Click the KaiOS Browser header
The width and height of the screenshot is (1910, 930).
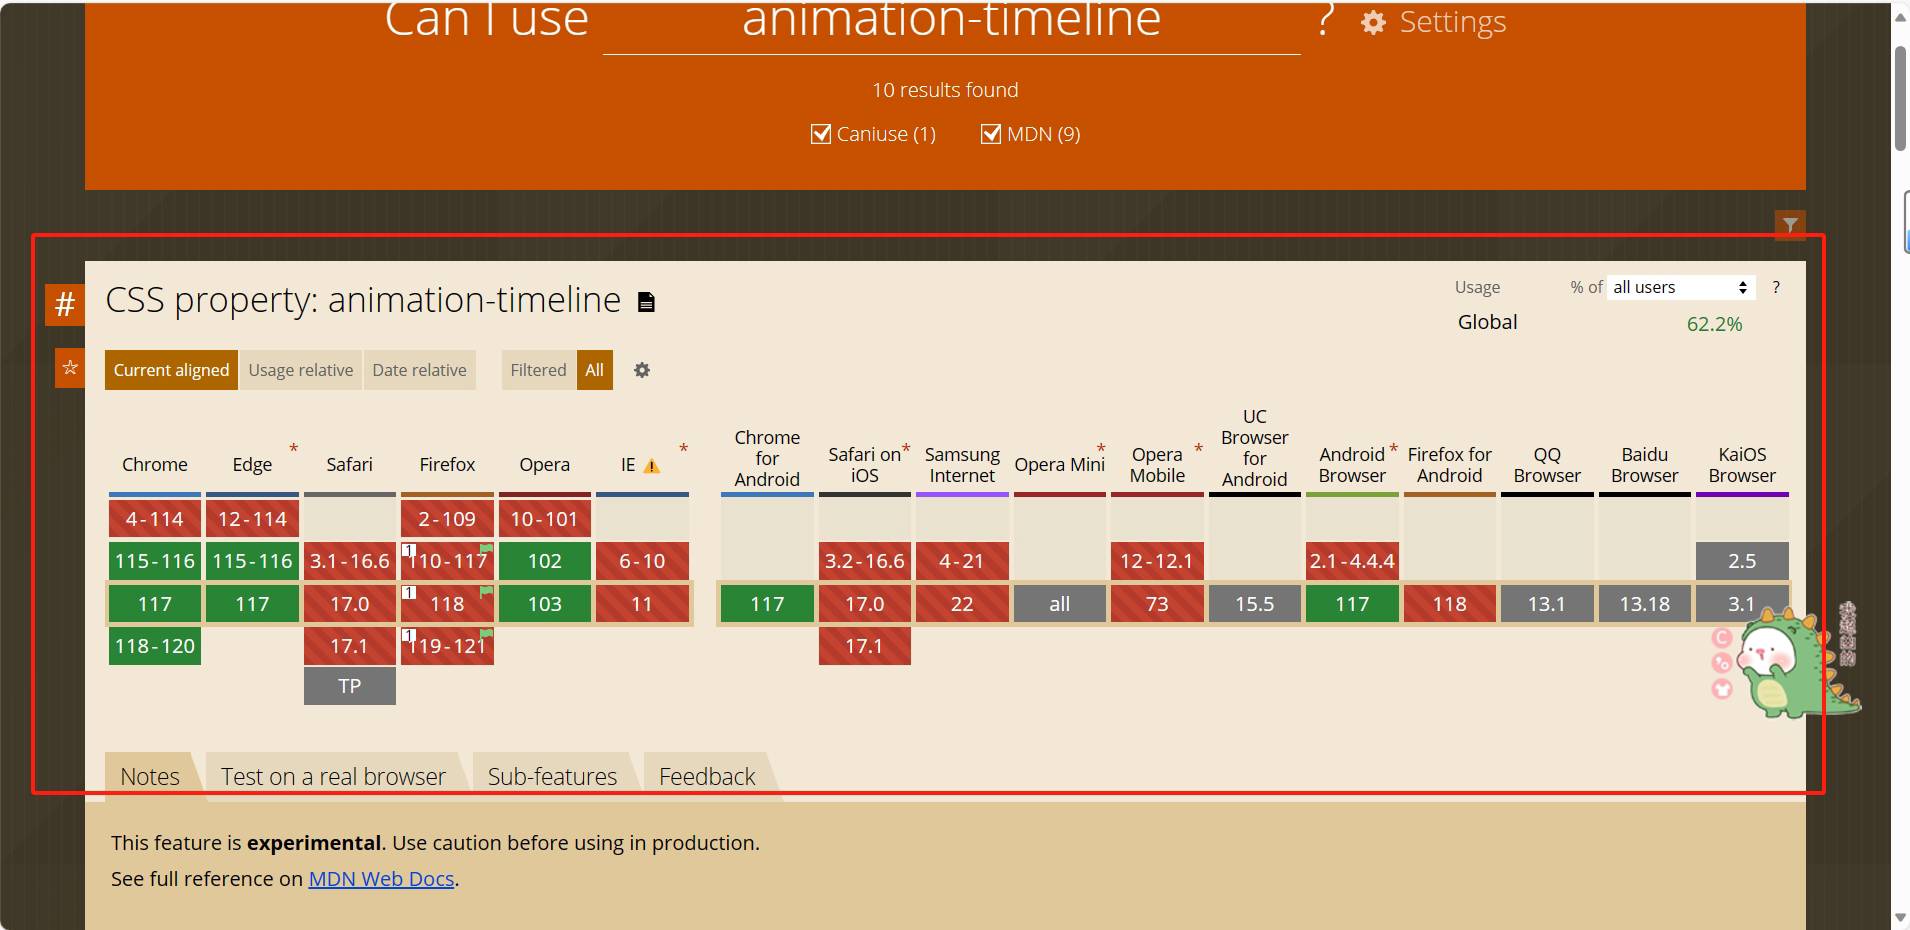[1742, 465]
